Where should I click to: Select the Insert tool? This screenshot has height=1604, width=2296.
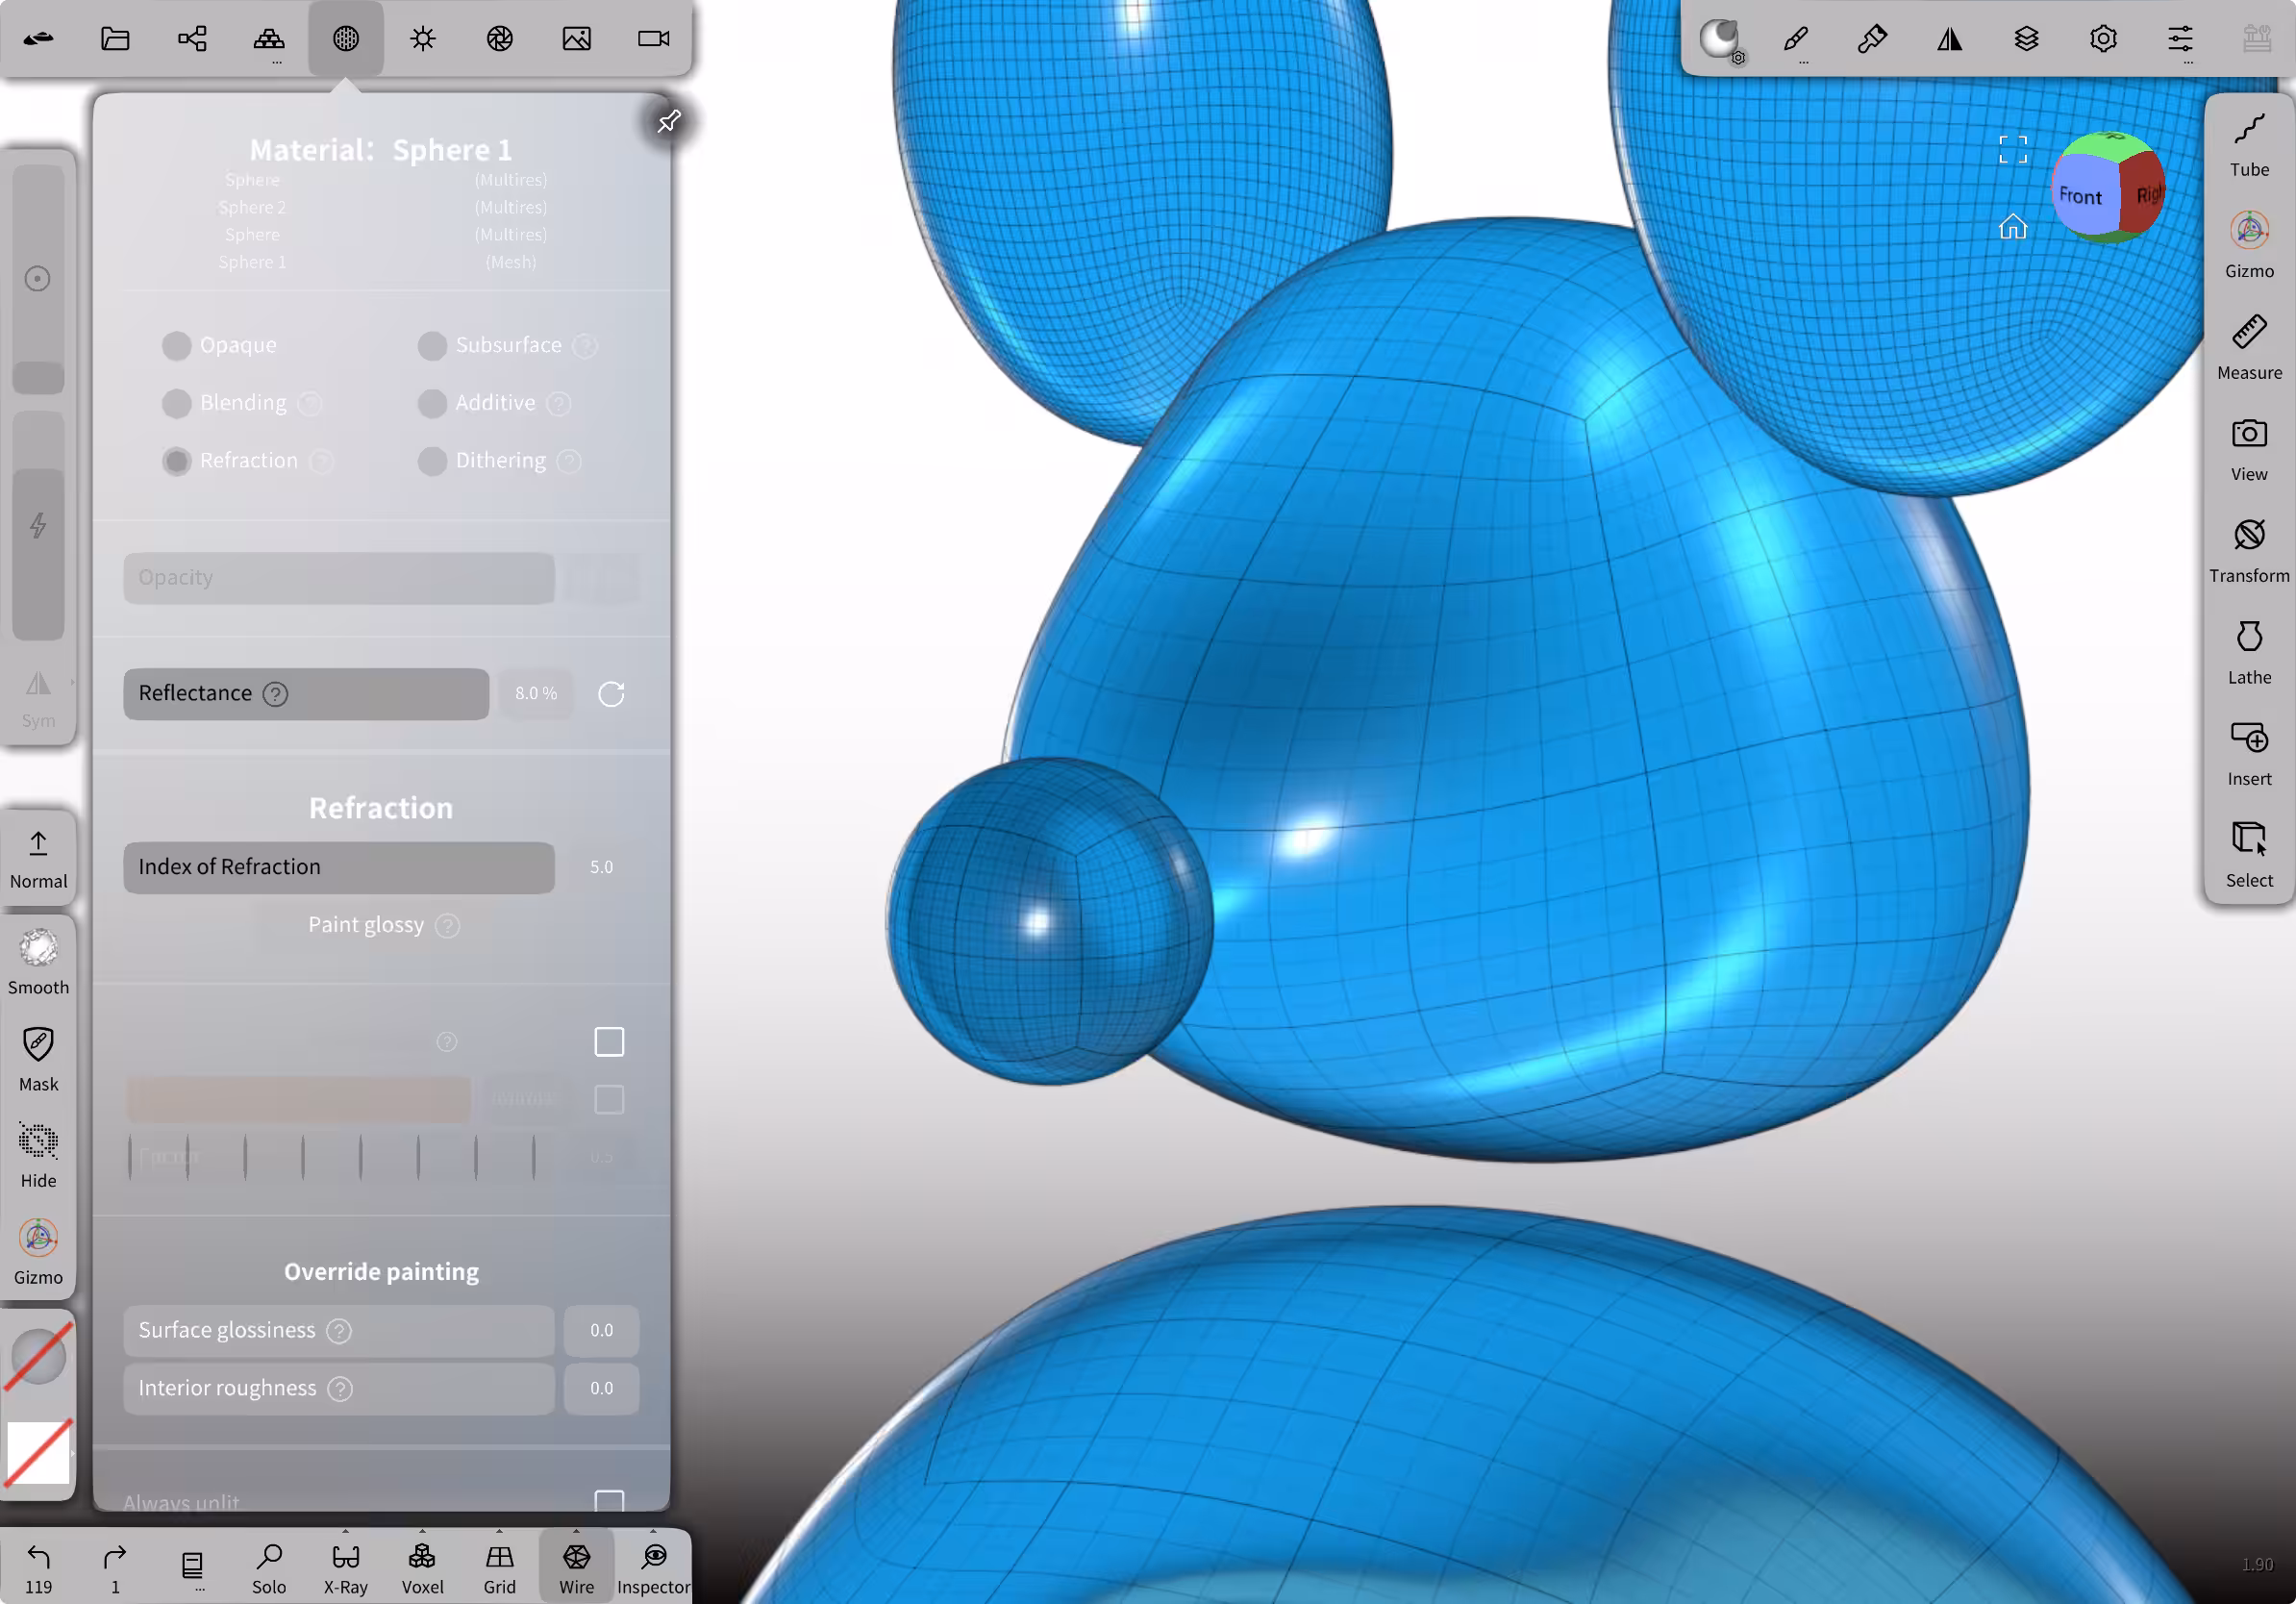point(2250,755)
